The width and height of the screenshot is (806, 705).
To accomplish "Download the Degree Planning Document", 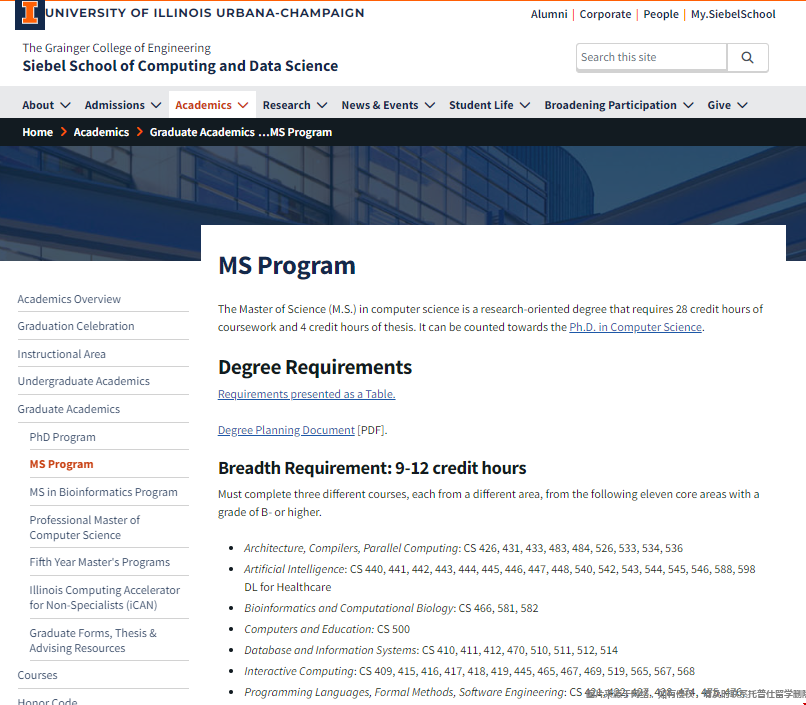I will 286,430.
